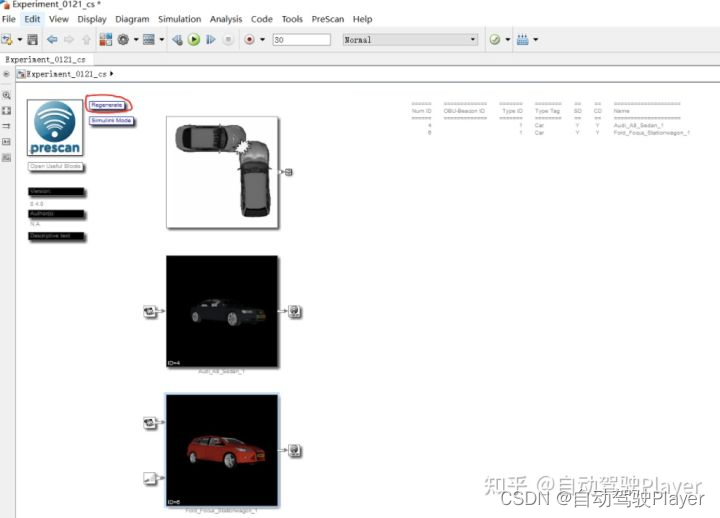Expand the Model Advisor dropdown arrow

pos(508,40)
